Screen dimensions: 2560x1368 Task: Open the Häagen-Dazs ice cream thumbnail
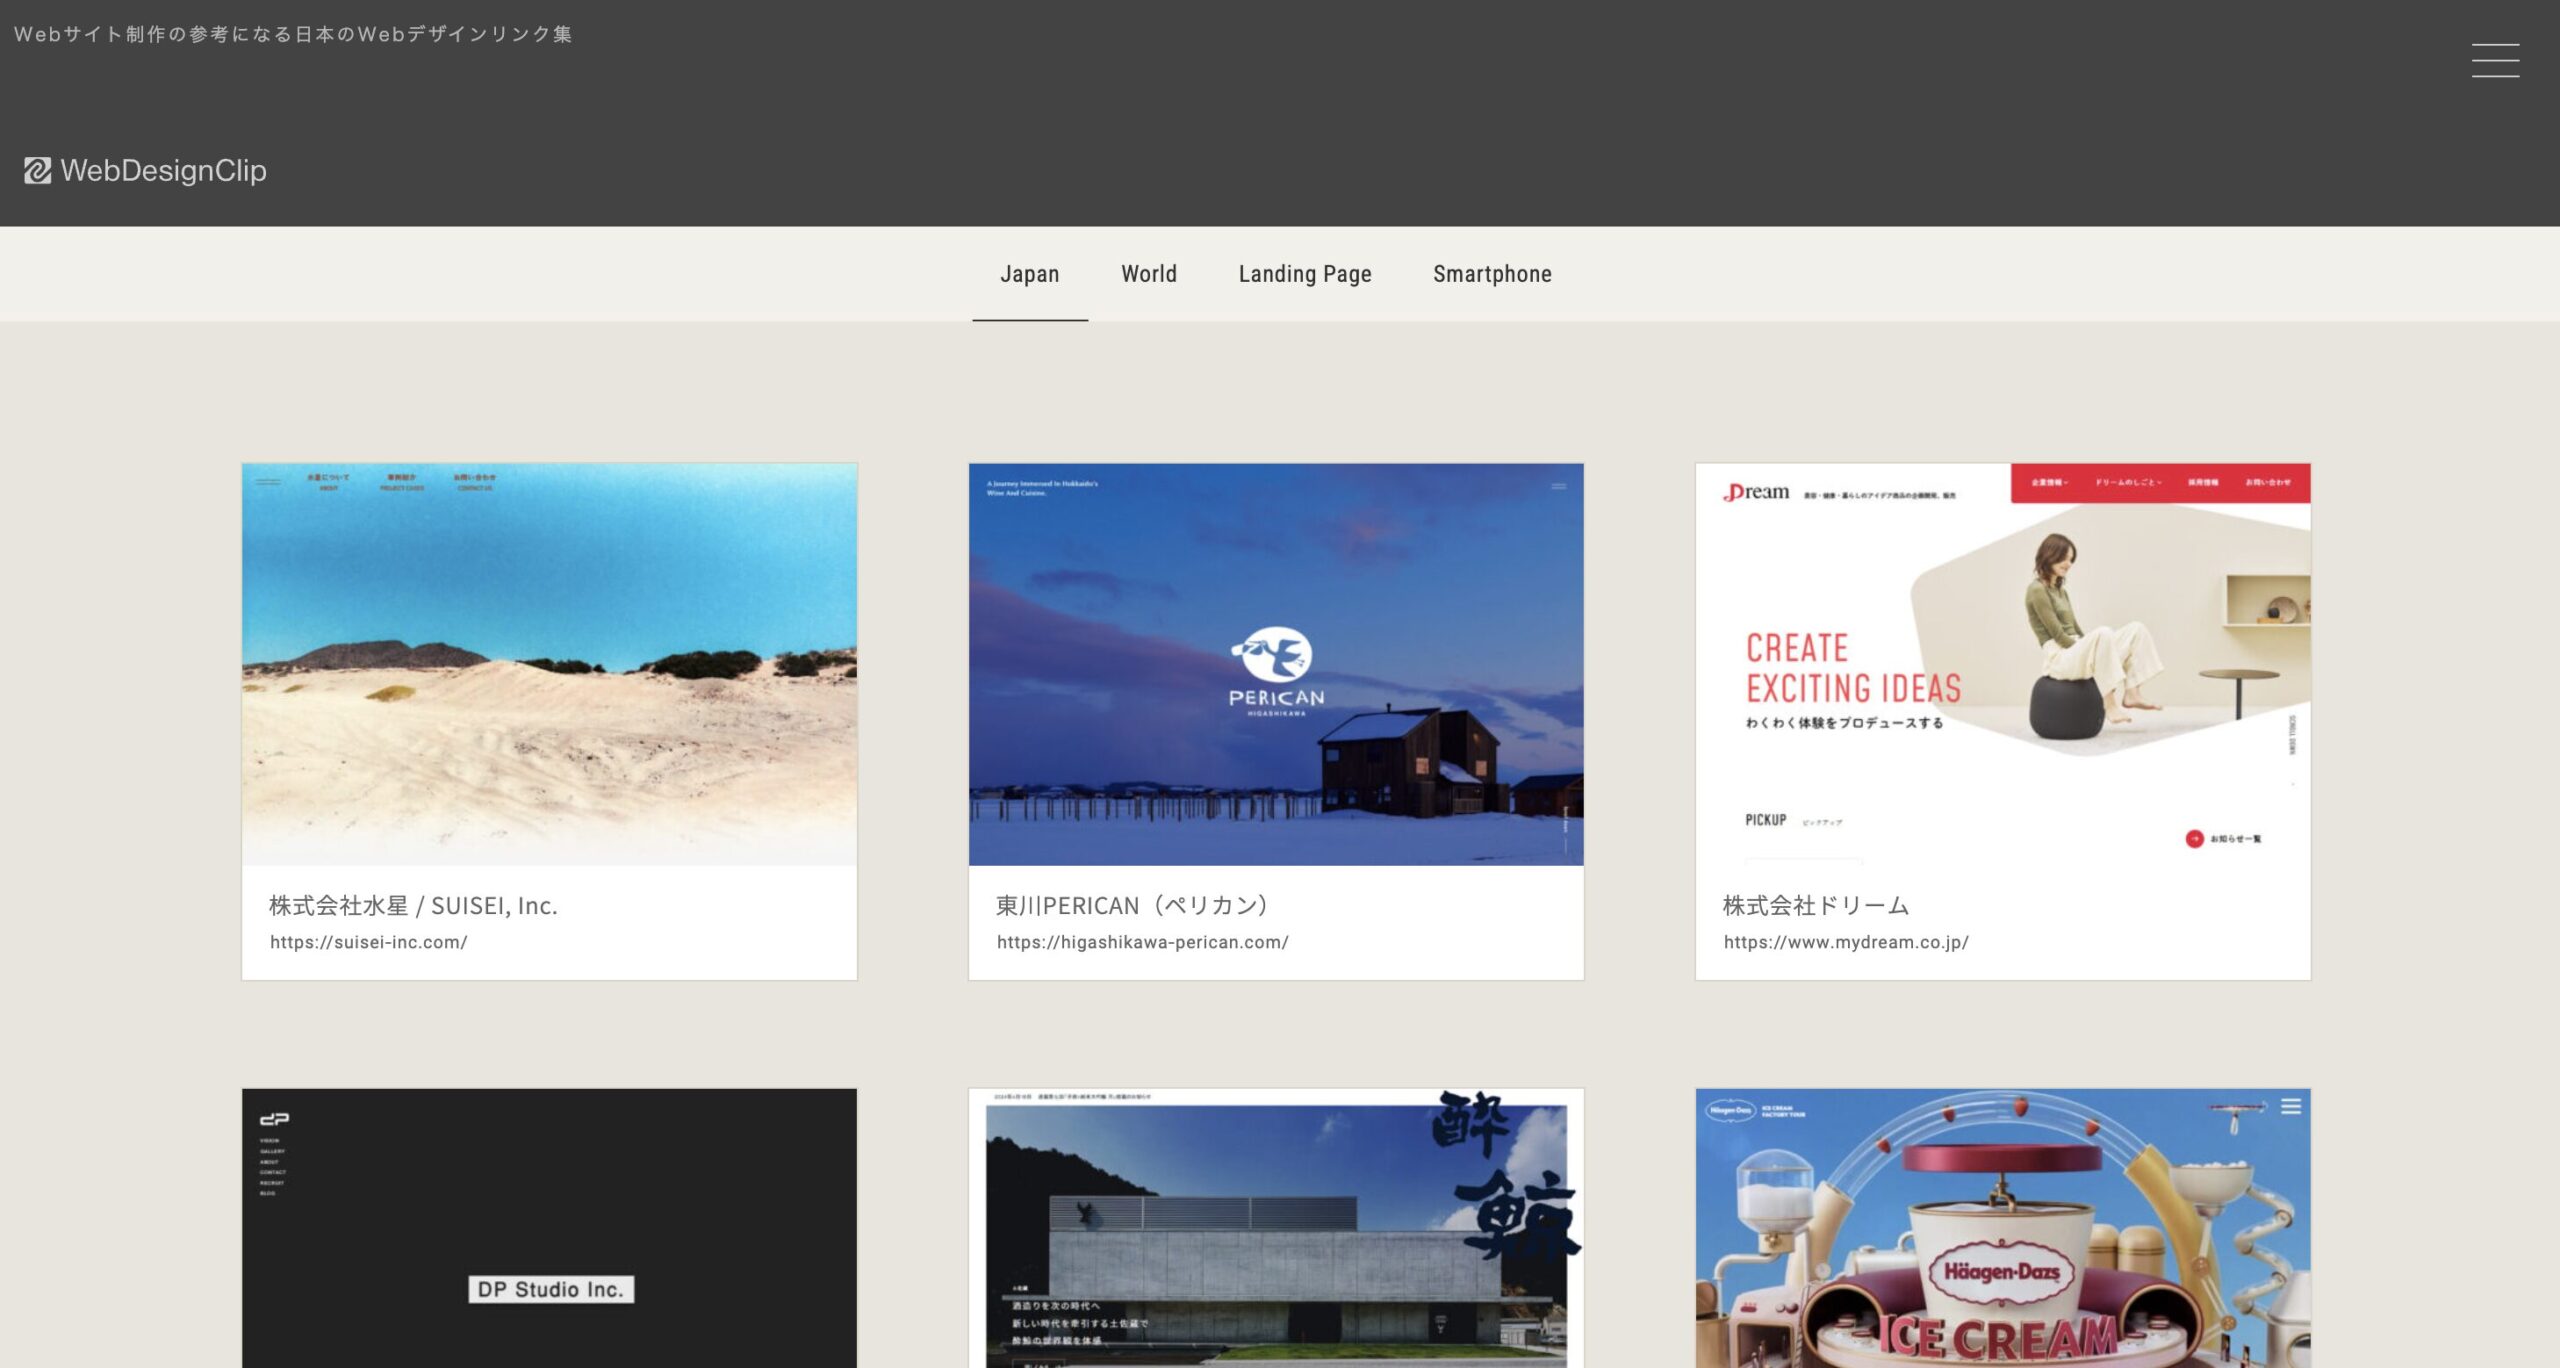[x=2002, y=1228]
